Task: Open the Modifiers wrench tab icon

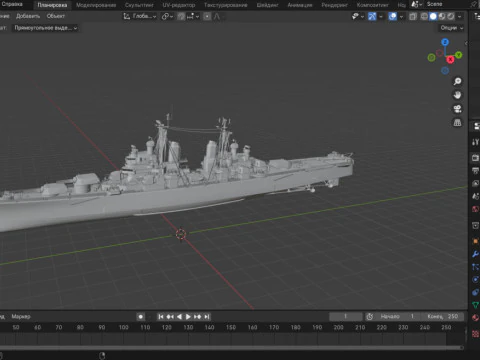Action: (x=476, y=254)
